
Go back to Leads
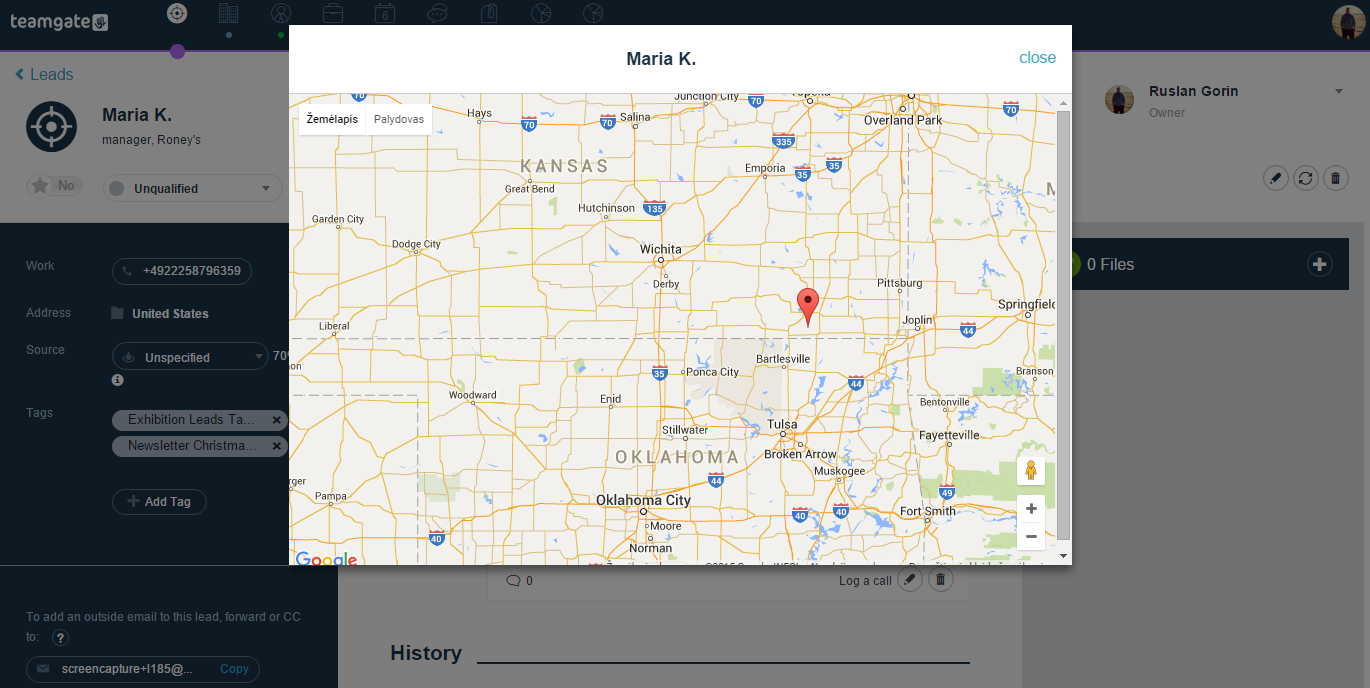point(44,74)
